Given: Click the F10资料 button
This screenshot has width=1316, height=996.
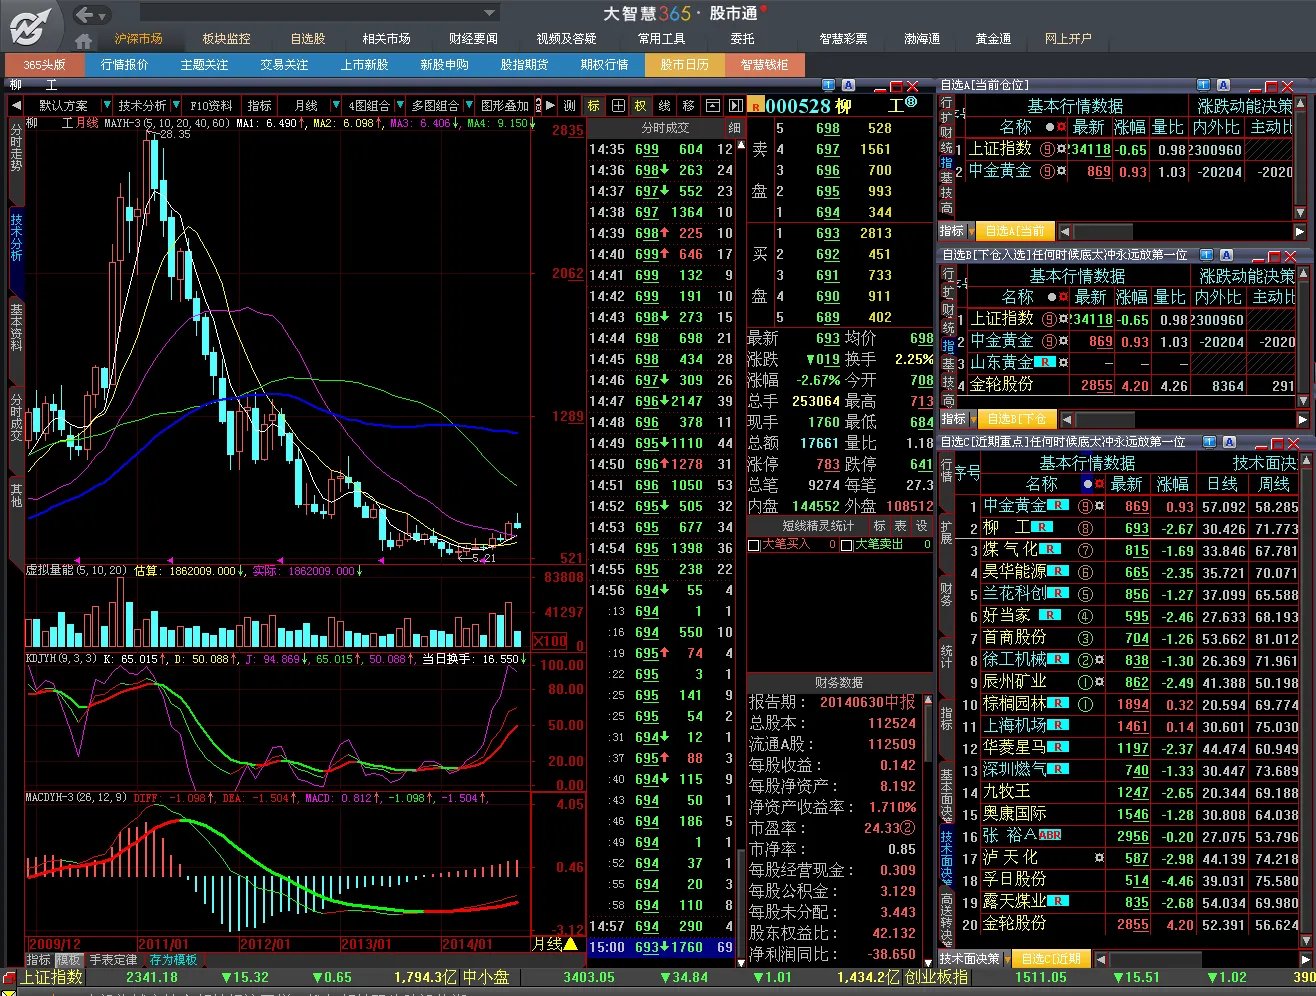Looking at the screenshot, I should click(211, 106).
